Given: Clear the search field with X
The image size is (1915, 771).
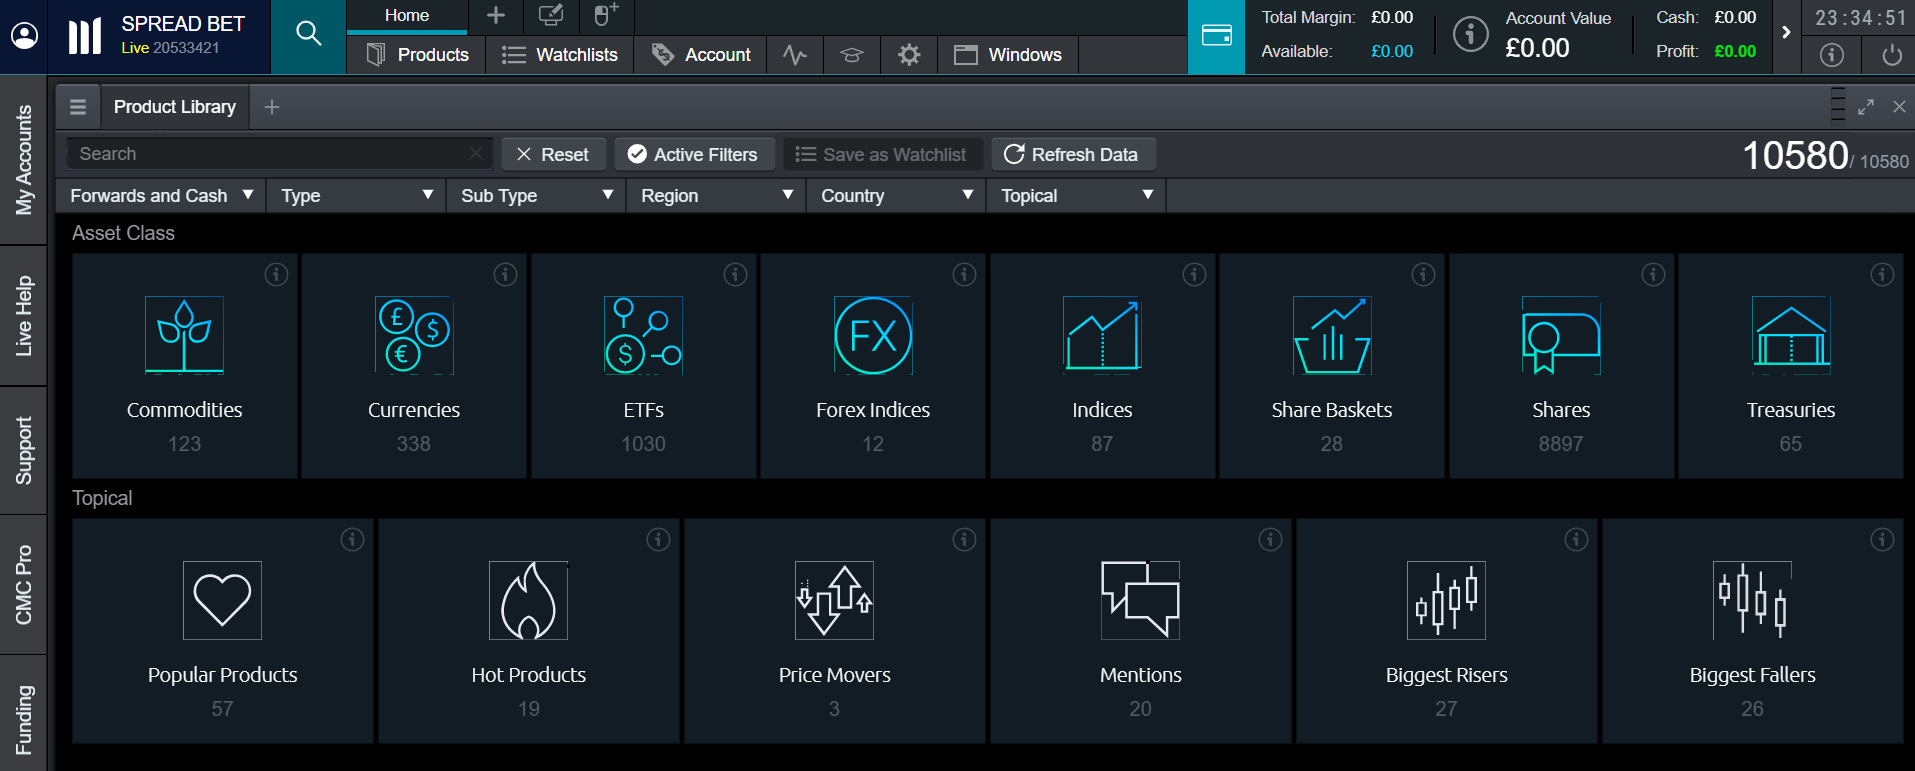Looking at the screenshot, I should pos(476,153).
